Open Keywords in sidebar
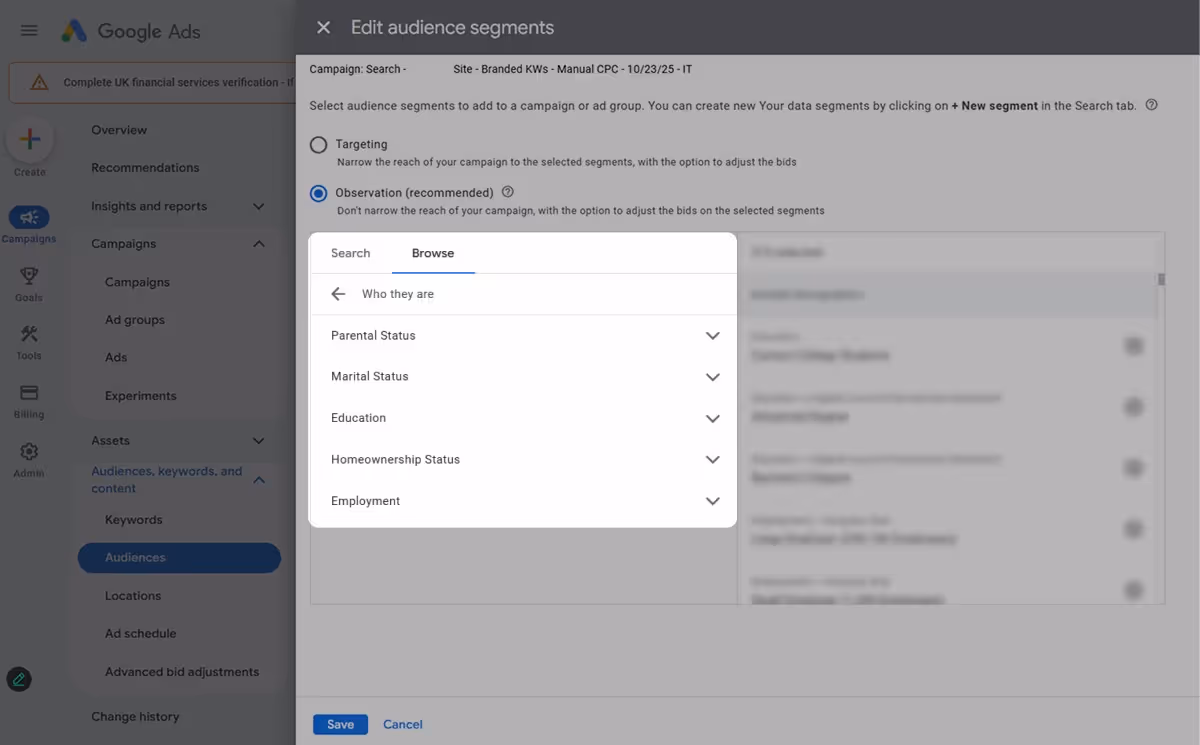 click(133, 520)
